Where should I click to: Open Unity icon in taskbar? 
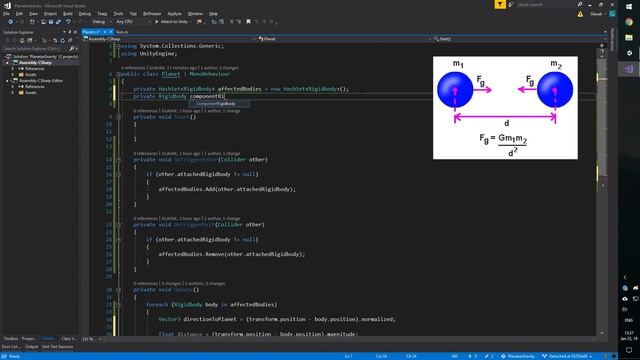pos(629,53)
